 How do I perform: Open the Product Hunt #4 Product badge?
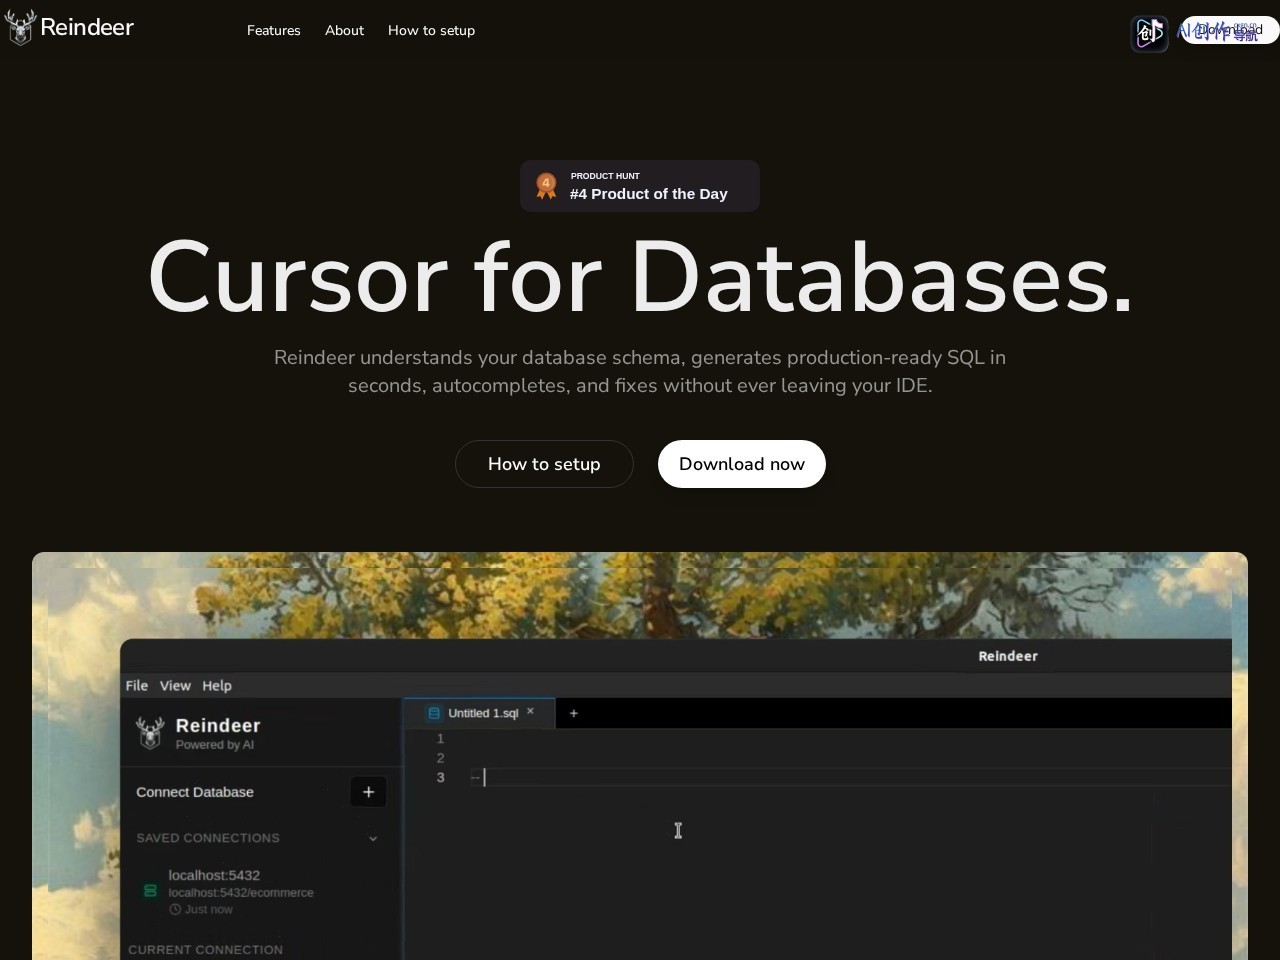coord(640,186)
